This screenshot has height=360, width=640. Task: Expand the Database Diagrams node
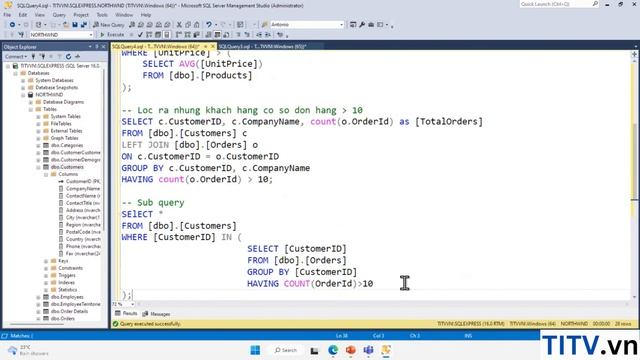pos(31,102)
